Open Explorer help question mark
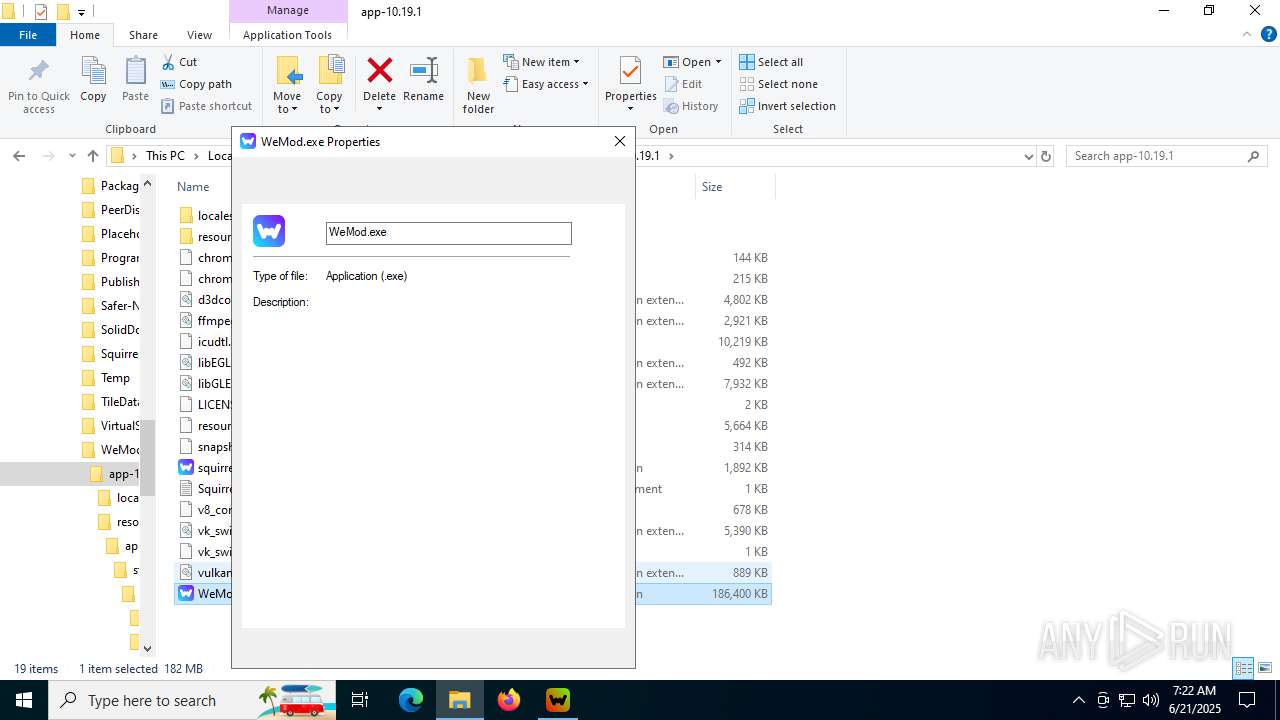The width and height of the screenshot is (1280, 720). click(1269, 34)
